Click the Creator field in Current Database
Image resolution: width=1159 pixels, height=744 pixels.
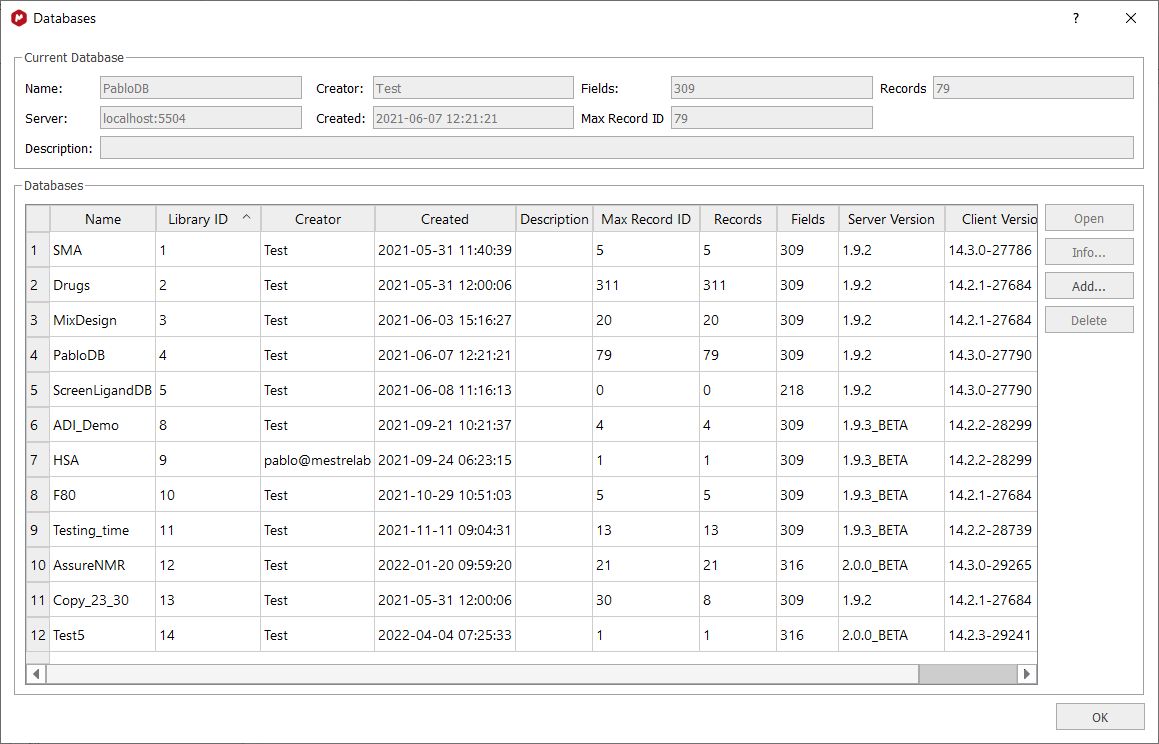click(473, 88)
